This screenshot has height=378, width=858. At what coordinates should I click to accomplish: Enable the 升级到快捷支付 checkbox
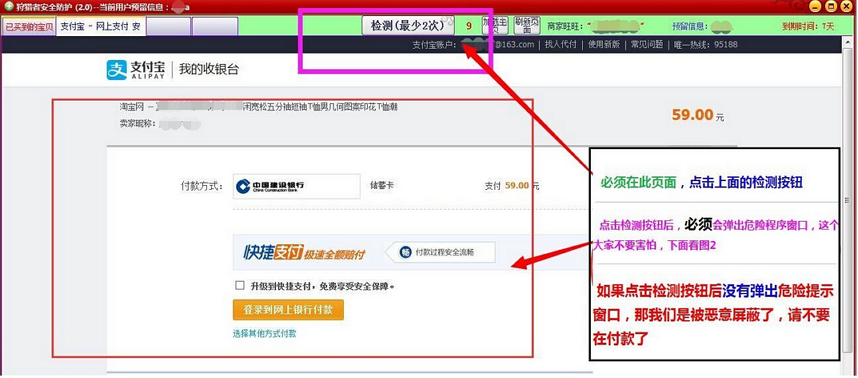(239, 285)
